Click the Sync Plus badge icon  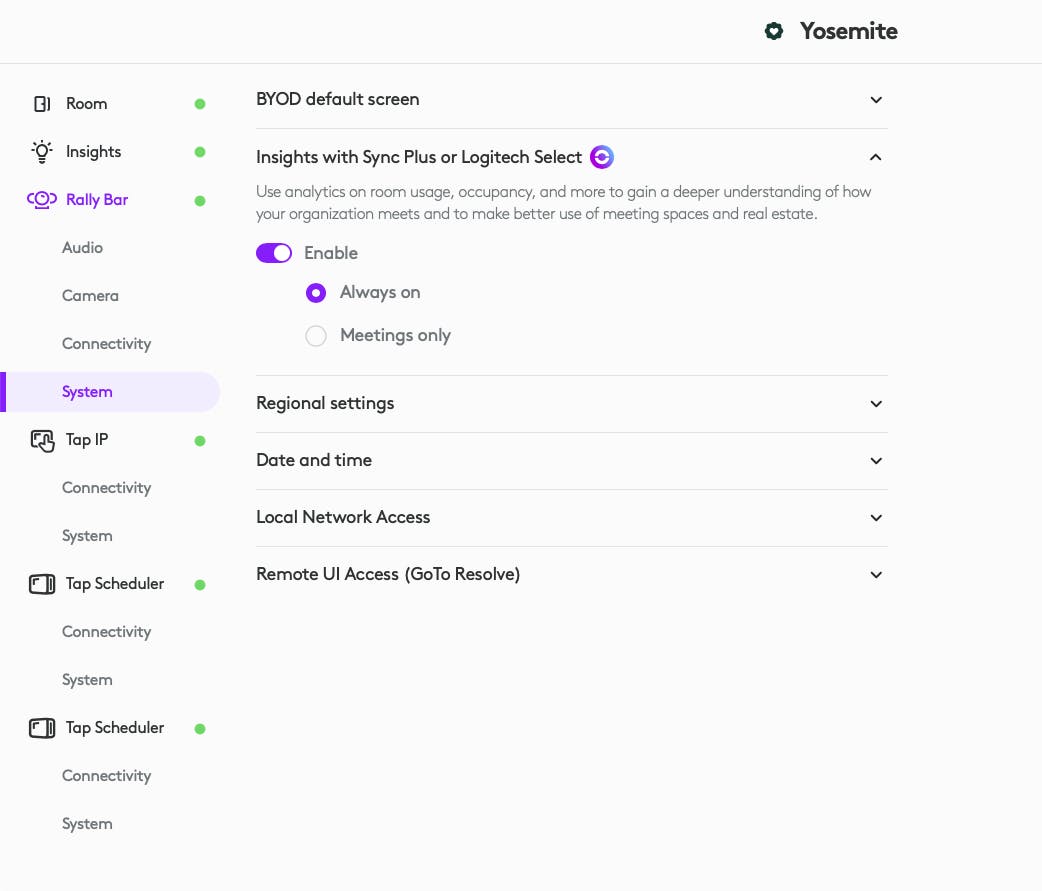coord(602,157)
